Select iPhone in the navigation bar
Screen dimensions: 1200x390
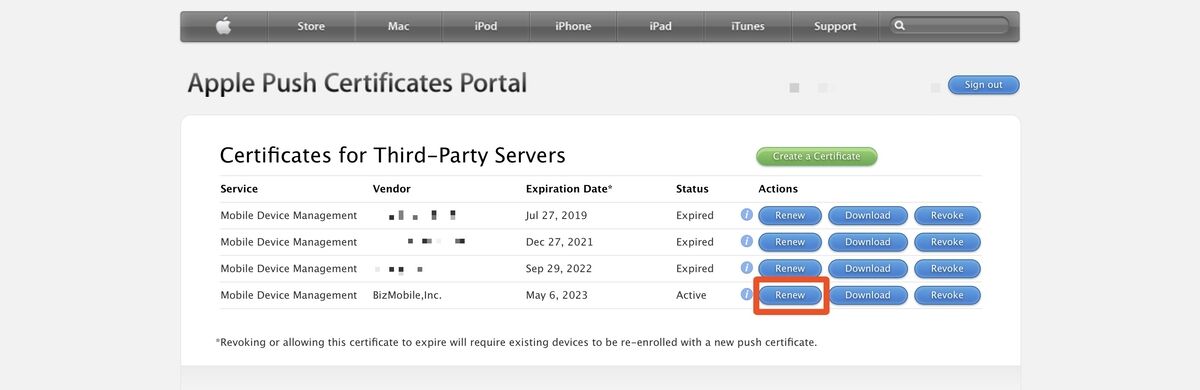[x=573, y=26]
